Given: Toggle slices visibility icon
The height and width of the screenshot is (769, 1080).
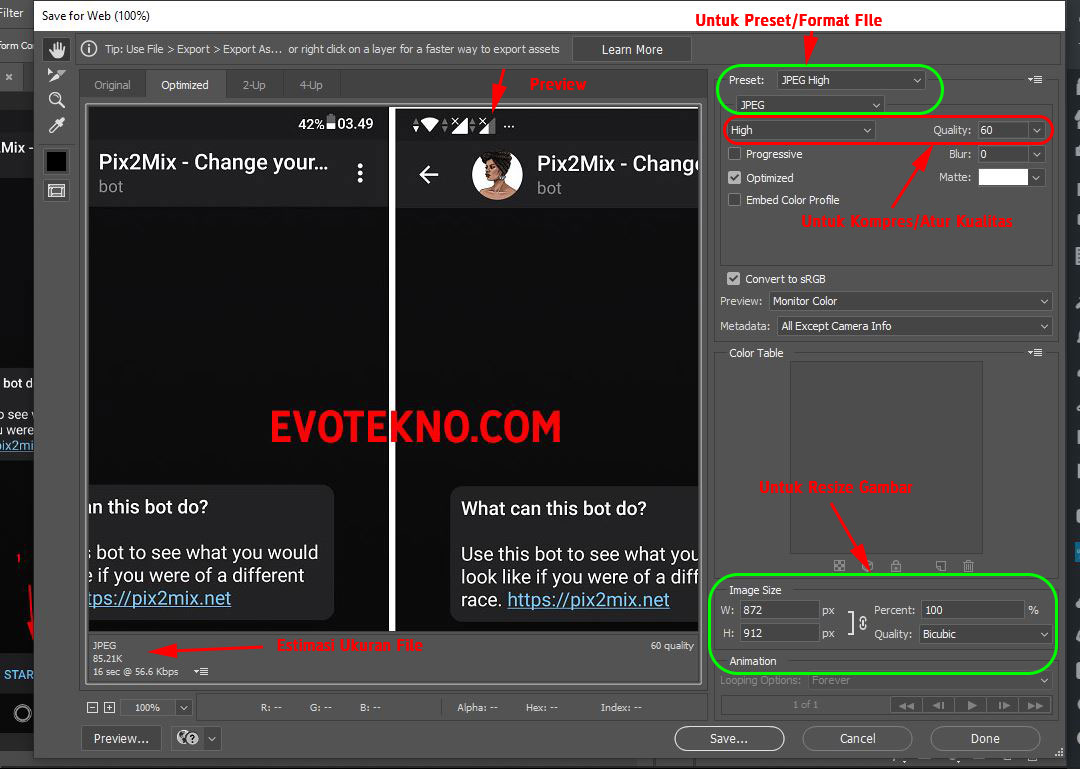Looking at the screenshot, I should point(57,190).
